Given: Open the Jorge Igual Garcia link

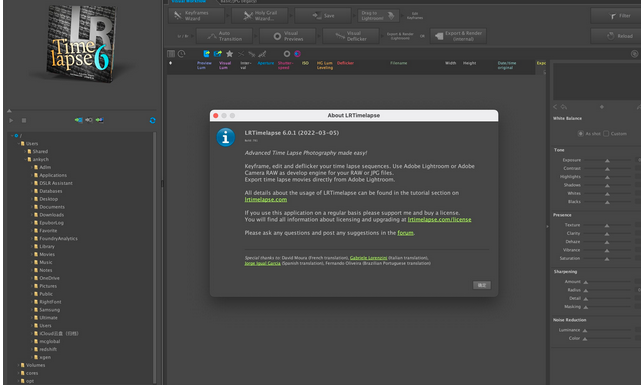Looking at the screenshot, I should 262,263.
